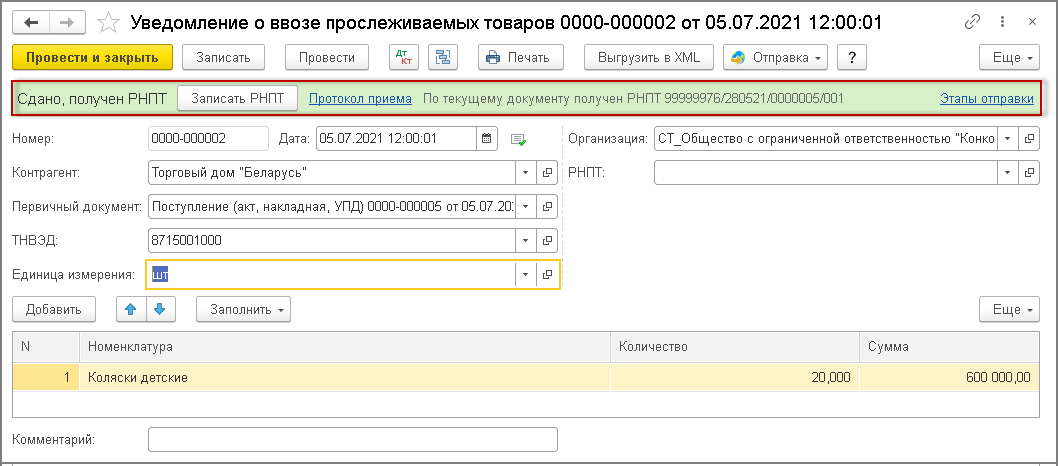
Task: Open the table's Еще menu
Action: pyautogui.click(x=1009, y=309)
